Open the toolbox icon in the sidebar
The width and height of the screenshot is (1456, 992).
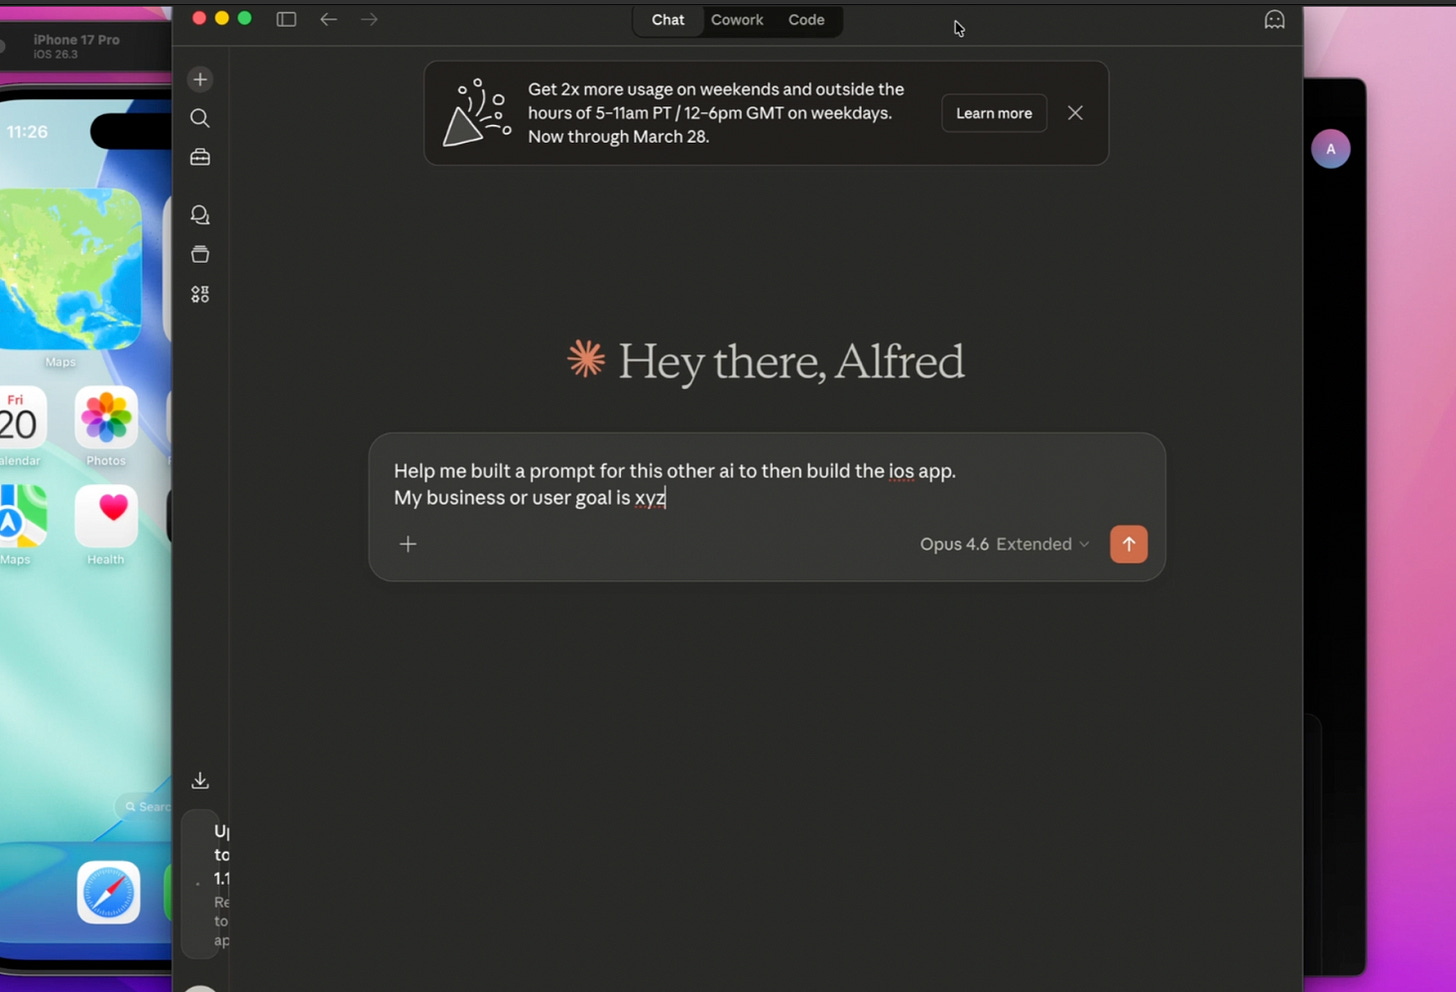(x=200, y=157)
